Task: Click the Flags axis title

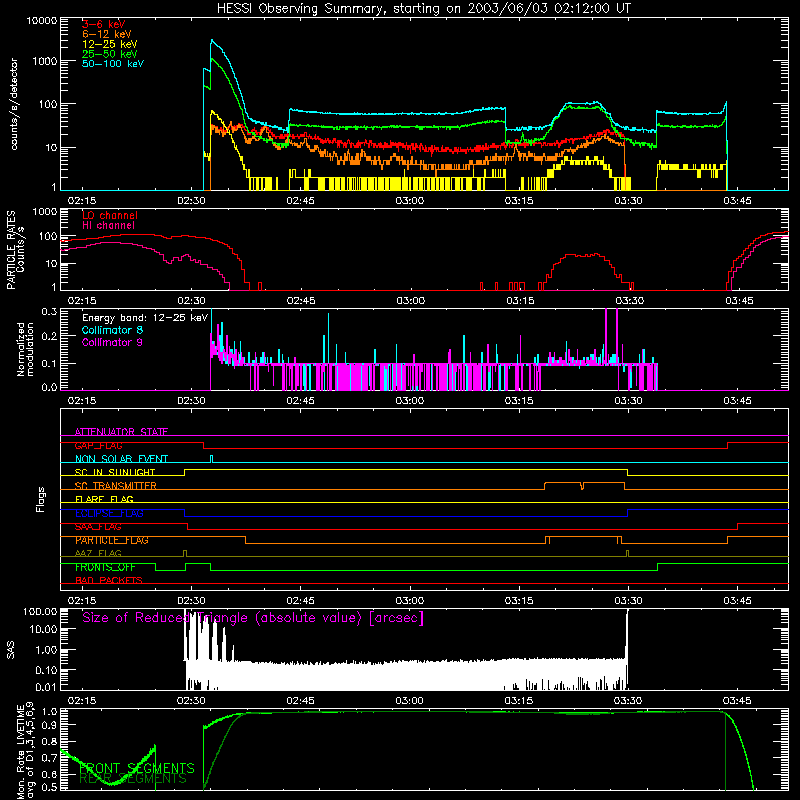Action: (41, 499)
